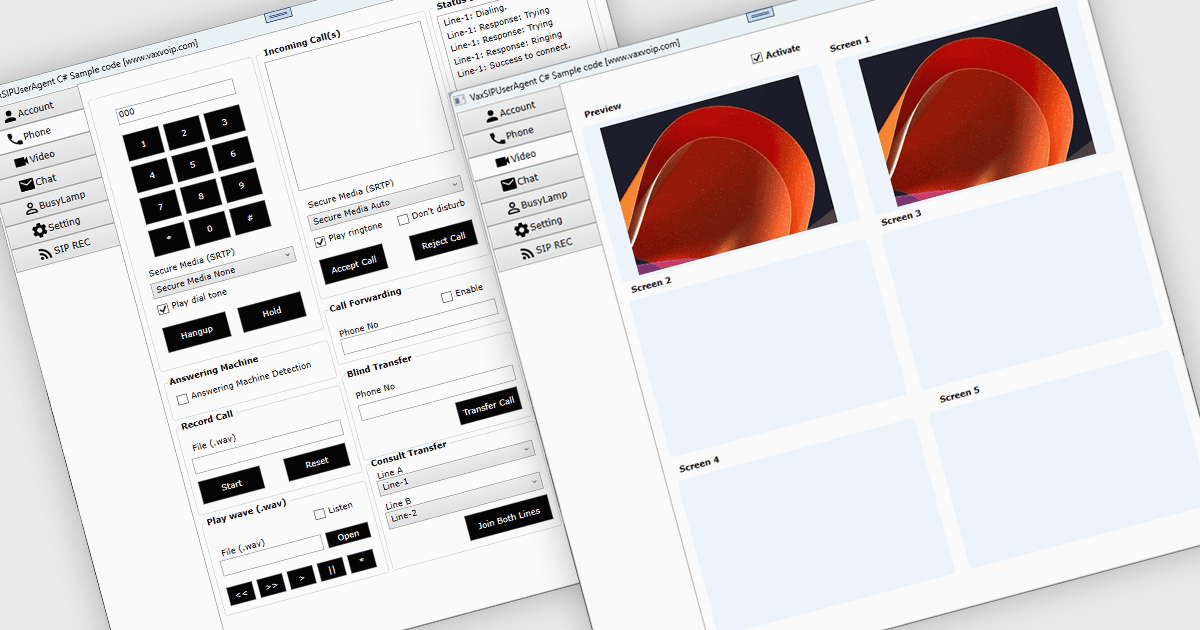Open the Secure Media Auto dropdown
This screenshot has width=1200, height=630.
[386, 204]
